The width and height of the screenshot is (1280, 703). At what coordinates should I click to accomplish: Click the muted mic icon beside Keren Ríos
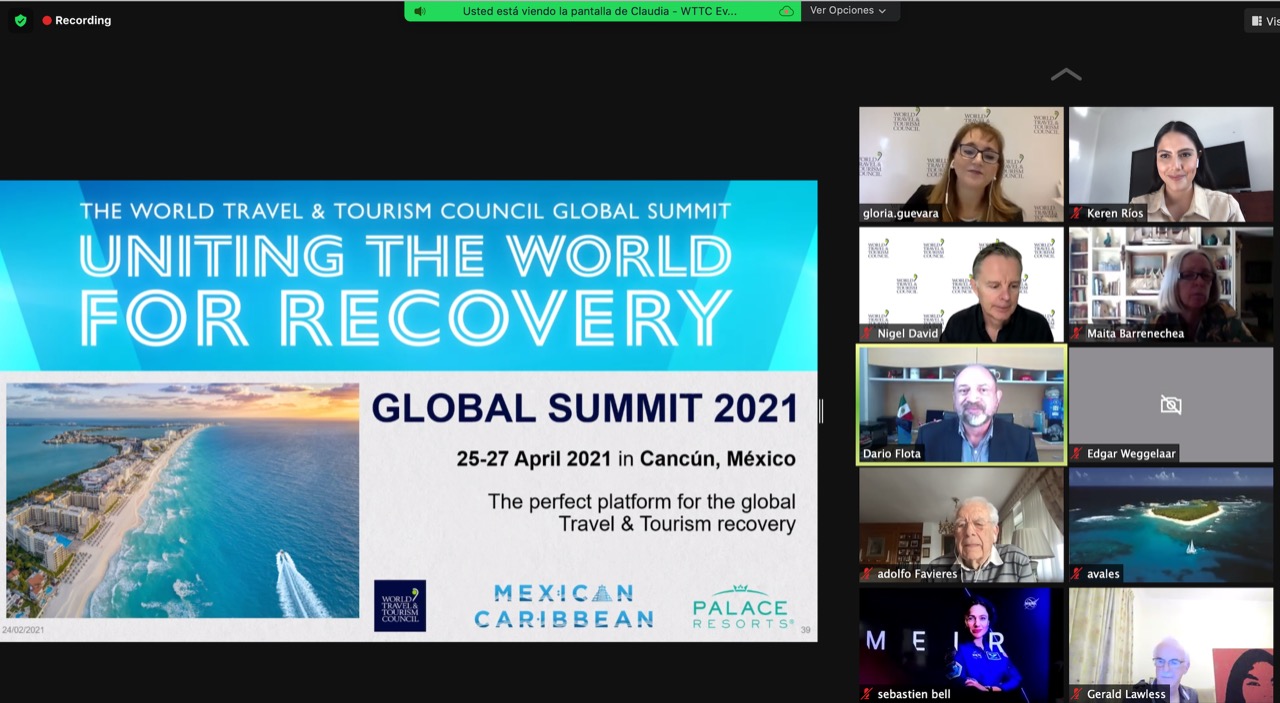1077,214
